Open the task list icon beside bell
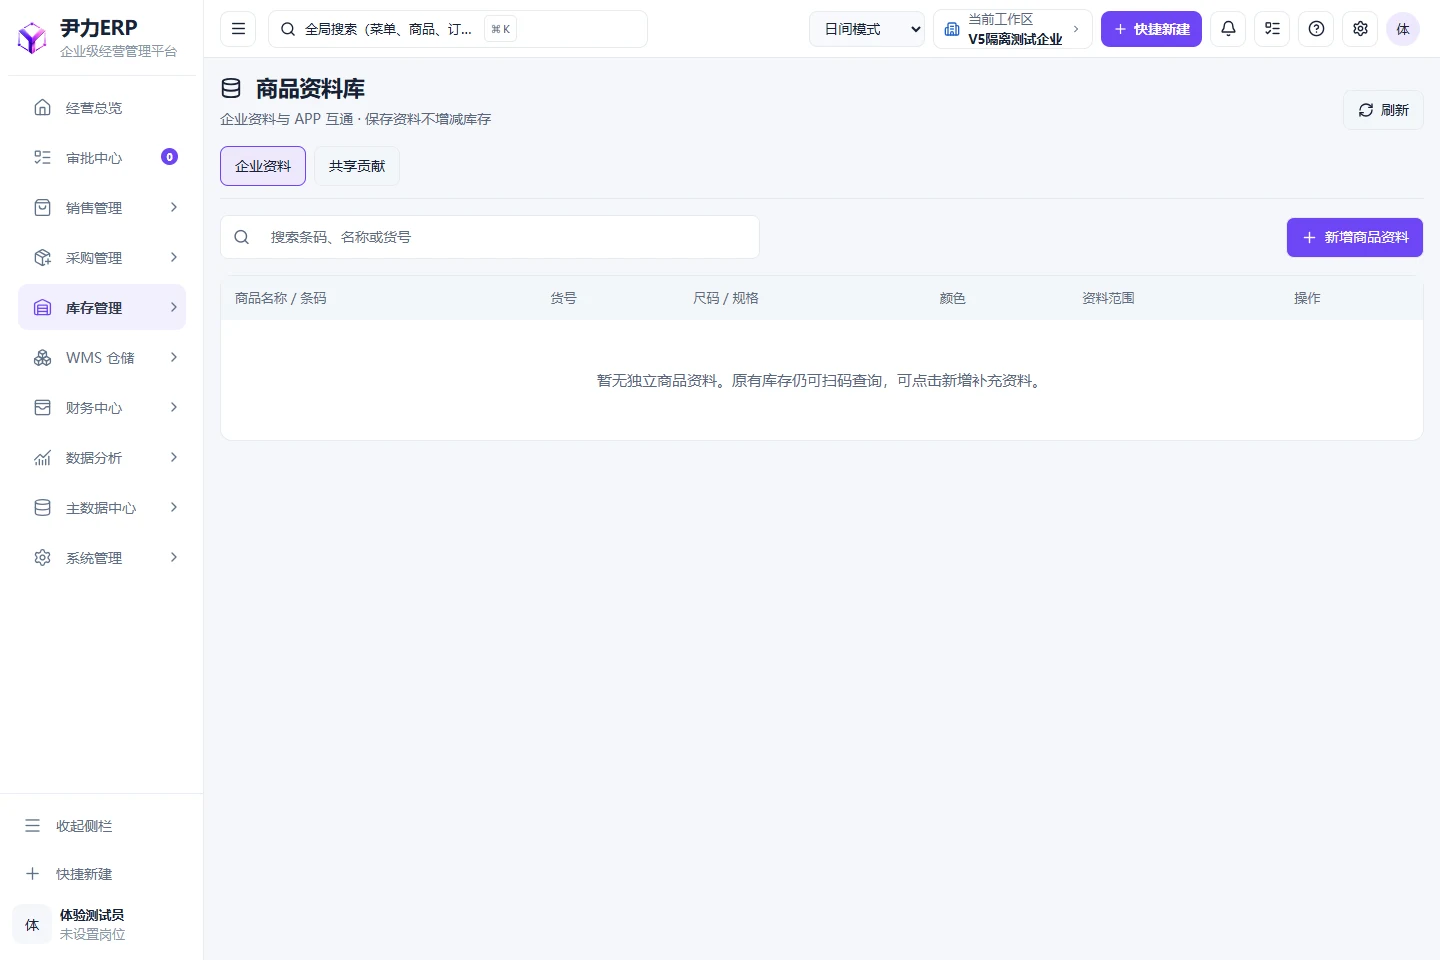Image resolution: width=1440 pixels, height=960 pixels. (1272, 29)
